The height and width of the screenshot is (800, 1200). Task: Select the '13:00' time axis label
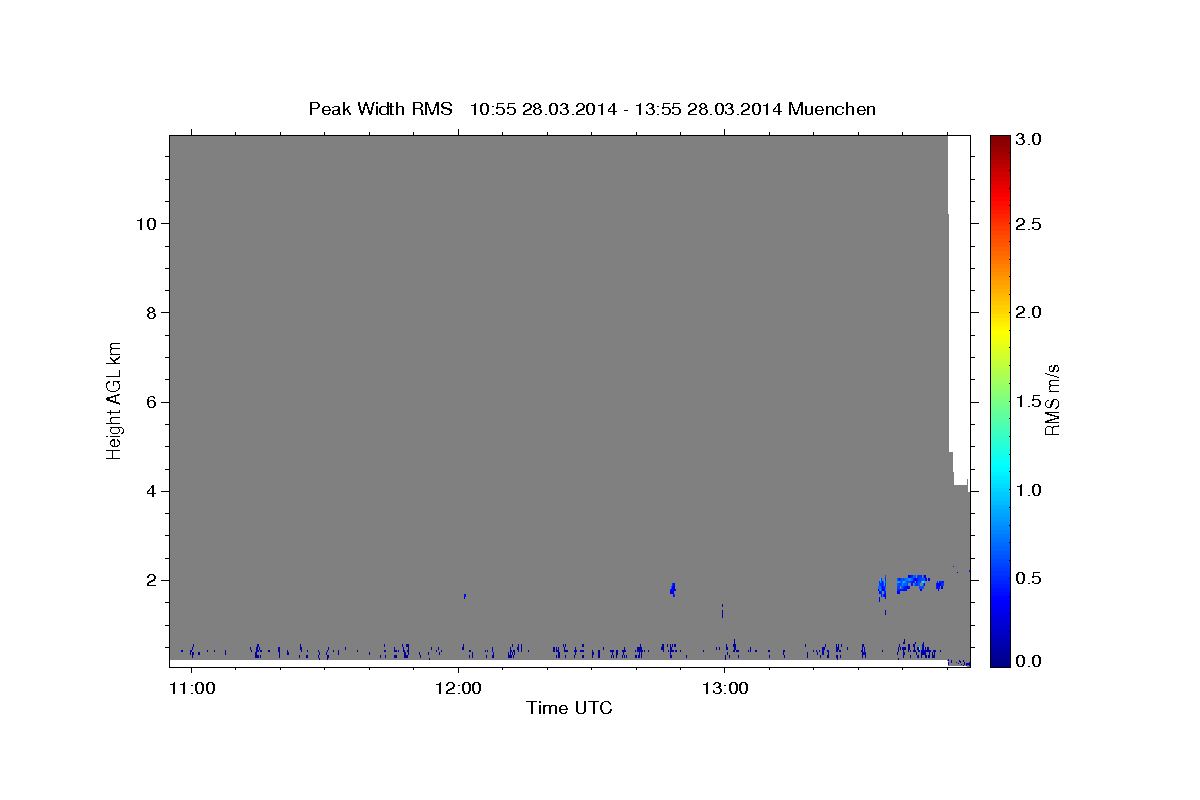point(725,688)
